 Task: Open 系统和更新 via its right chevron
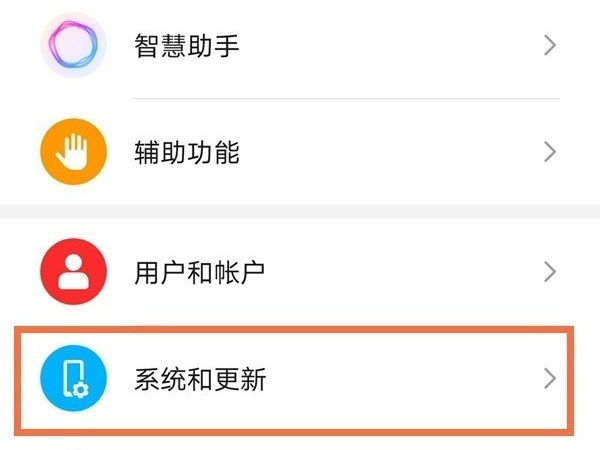tap(549, 379)
